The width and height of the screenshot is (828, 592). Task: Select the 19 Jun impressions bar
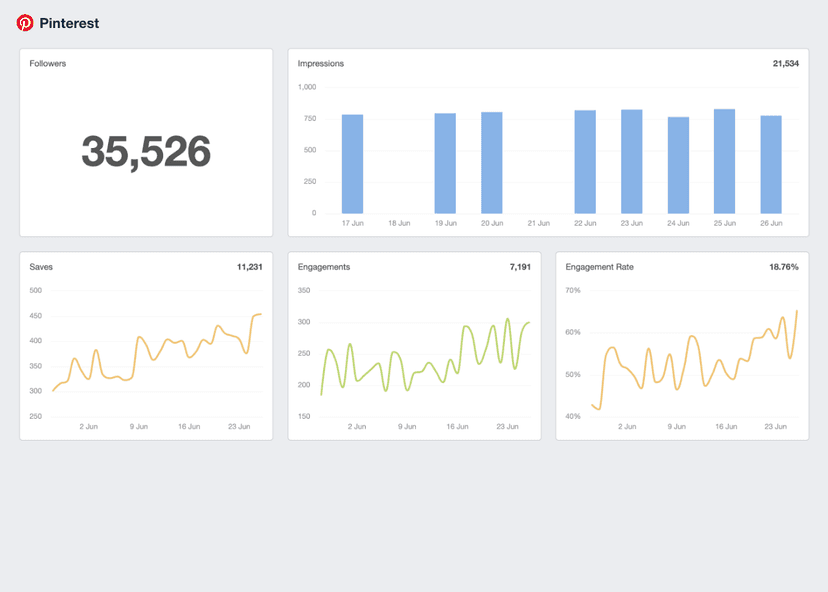click(x=445, y=163)
